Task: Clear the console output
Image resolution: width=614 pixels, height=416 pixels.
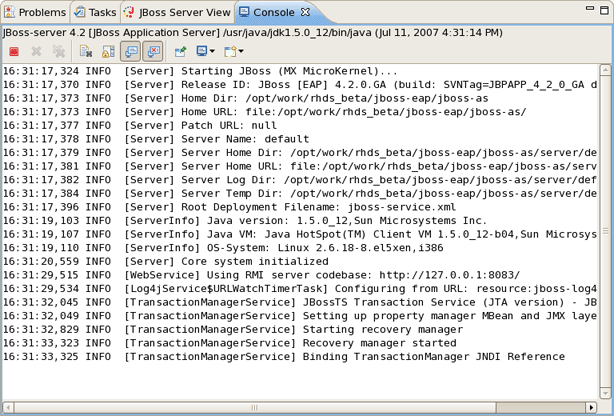Action: point(86,51)
